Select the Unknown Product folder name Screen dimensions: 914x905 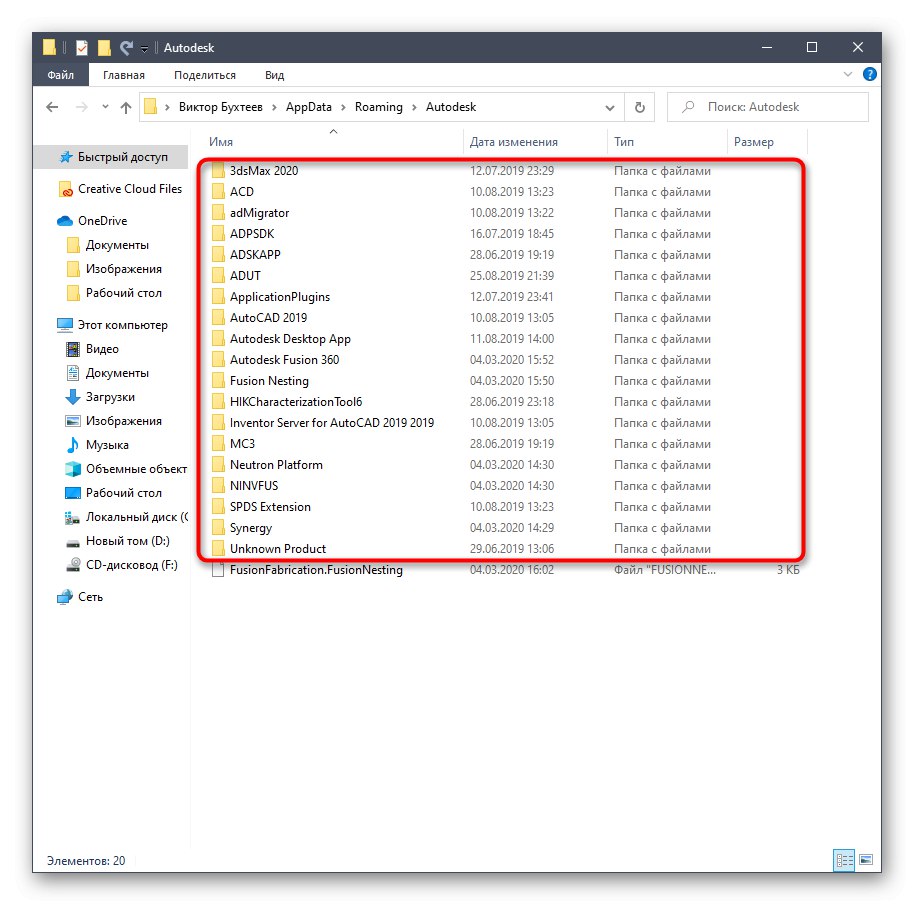click(x=277, y=549)
